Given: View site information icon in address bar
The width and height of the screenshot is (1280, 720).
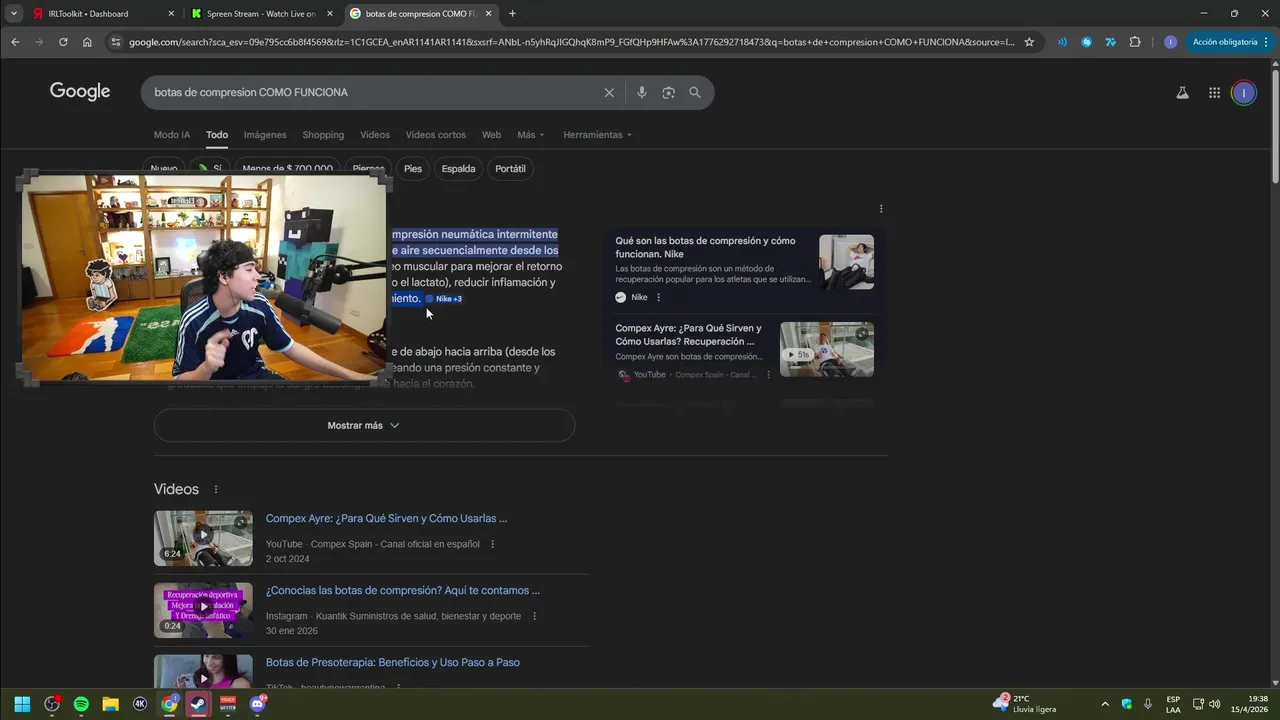Looking at the screenshot, I should coord(115,42).
